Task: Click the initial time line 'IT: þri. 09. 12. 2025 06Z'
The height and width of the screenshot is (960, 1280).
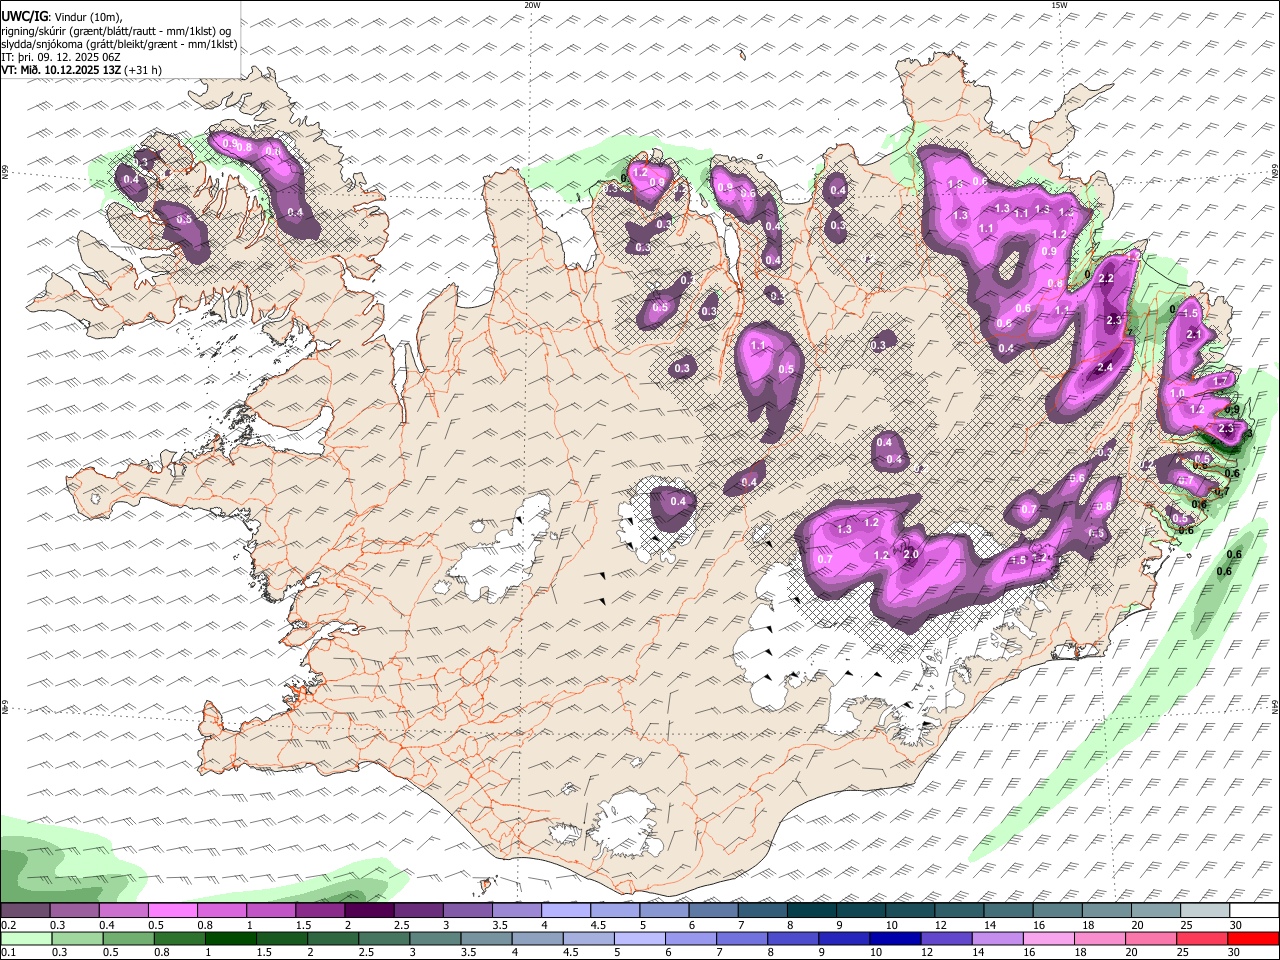Action: 61,57
